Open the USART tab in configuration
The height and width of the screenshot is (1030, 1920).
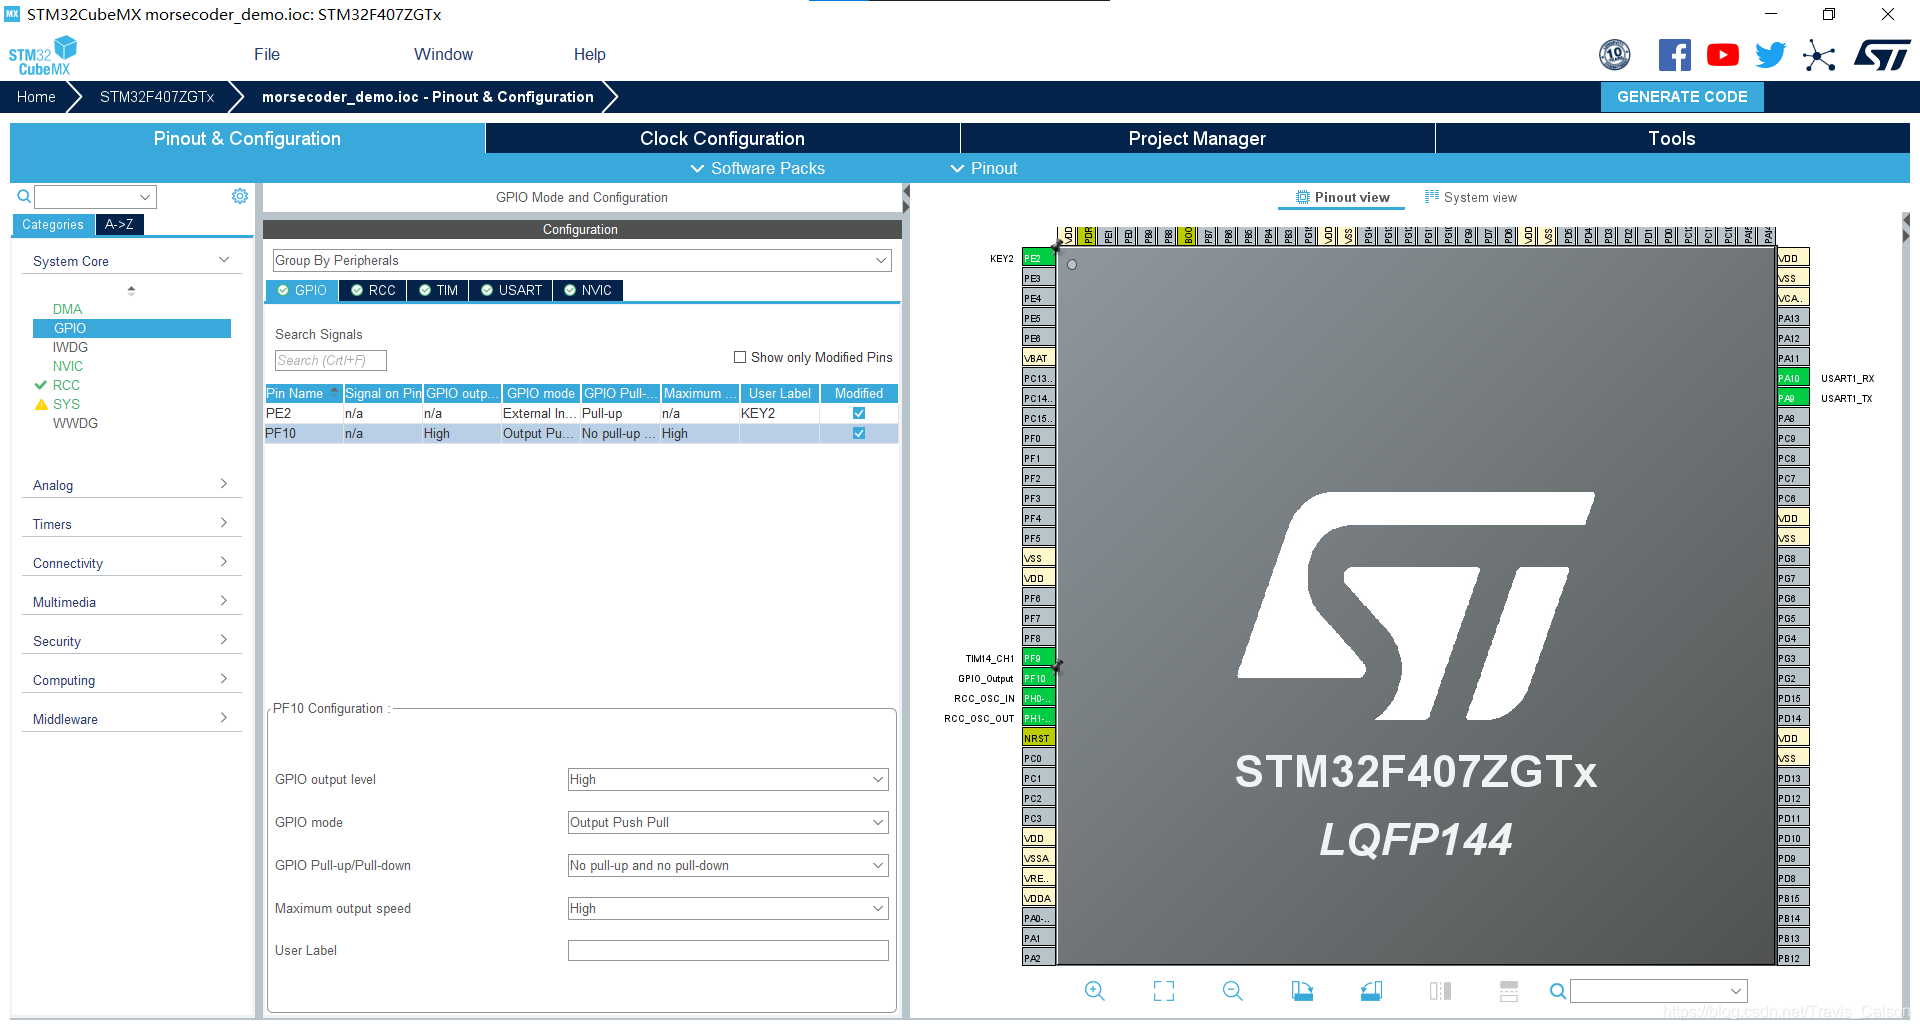[511, 290]
